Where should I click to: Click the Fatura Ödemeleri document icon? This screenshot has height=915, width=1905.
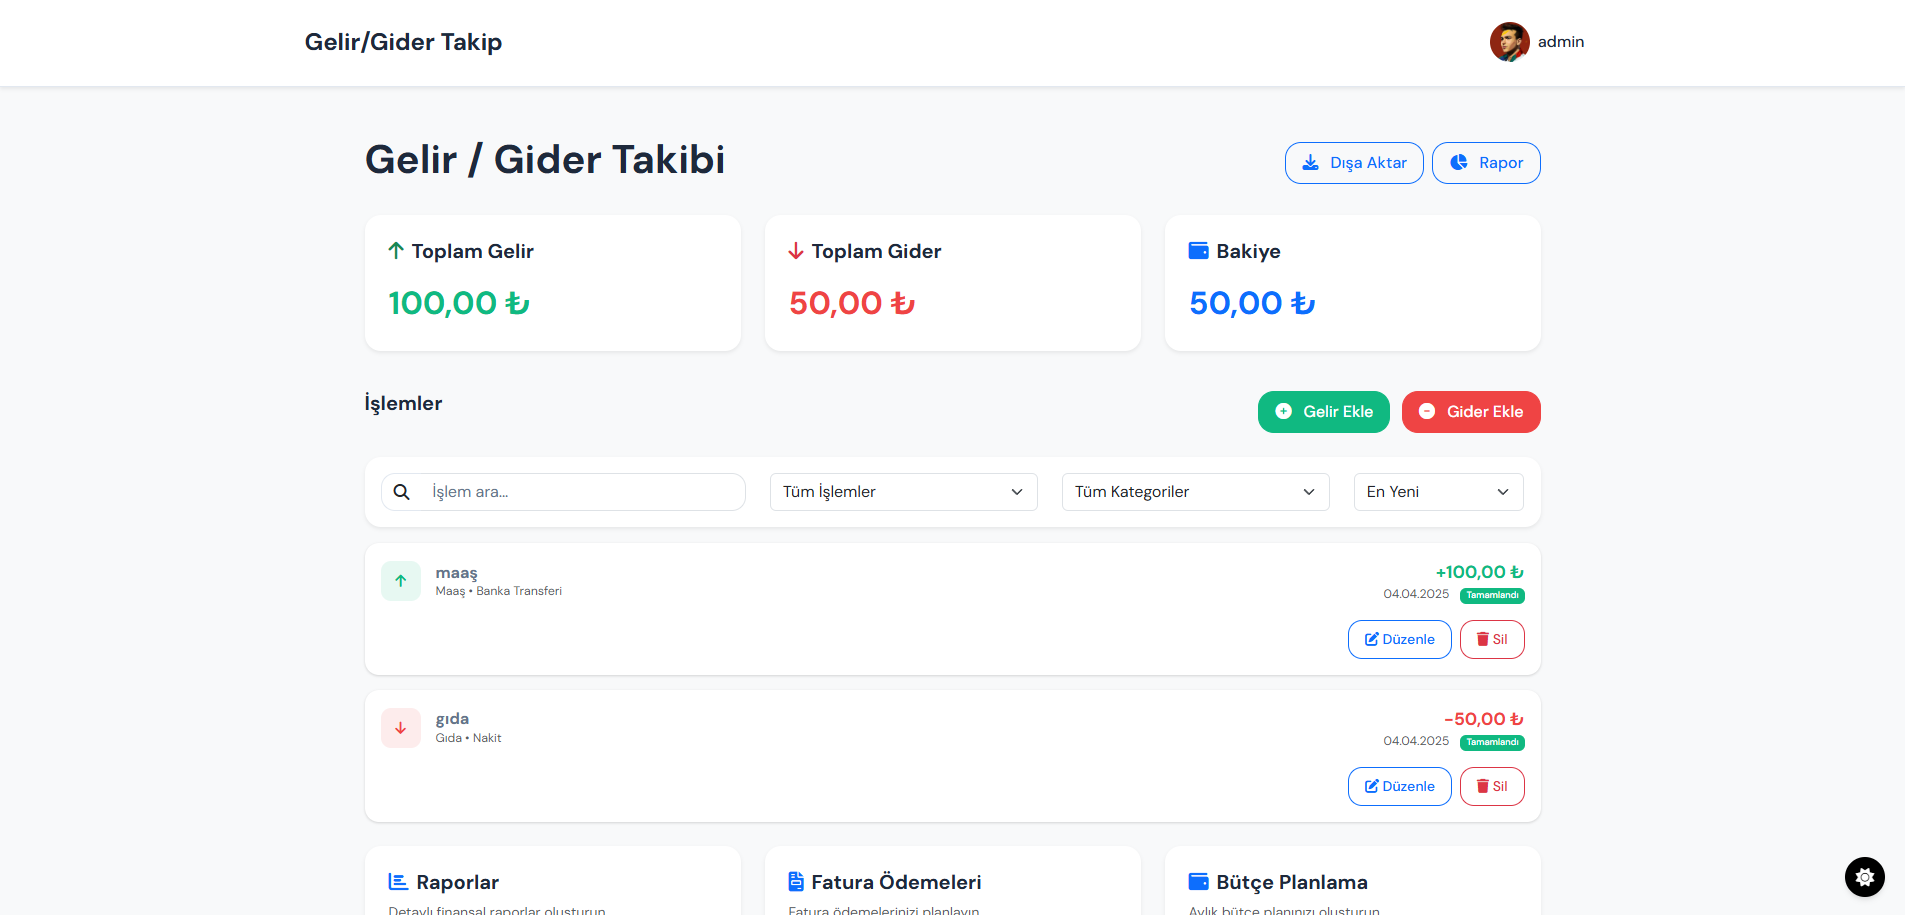coord(796,882)
